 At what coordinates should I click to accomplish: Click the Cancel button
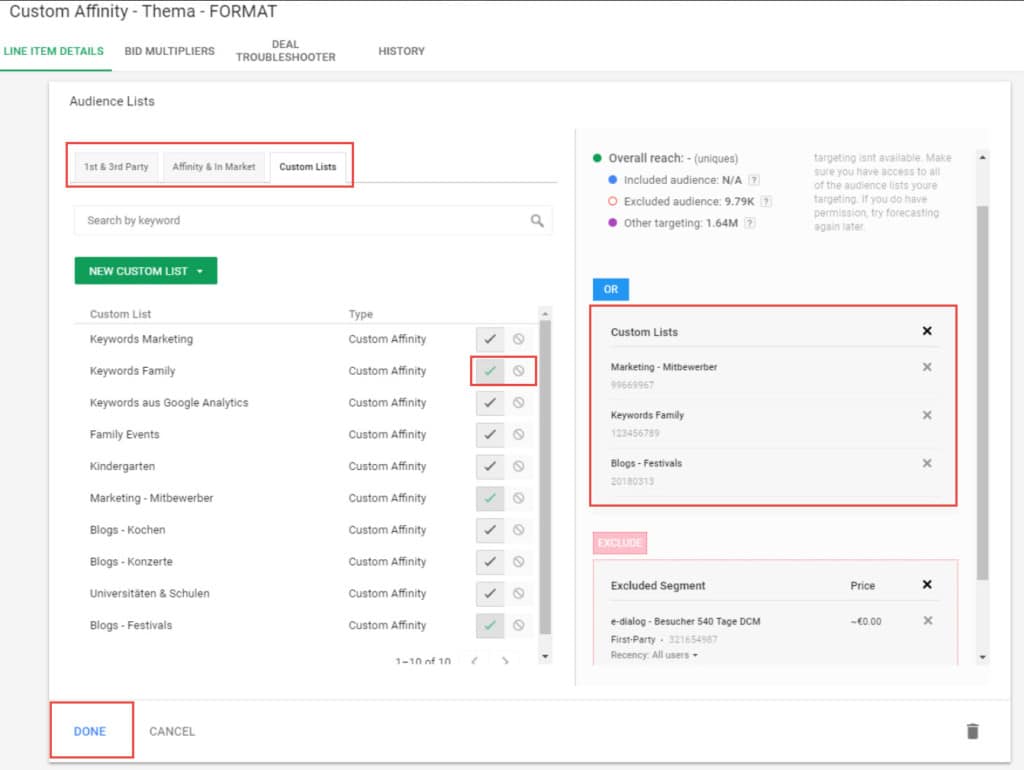point(172,731)
